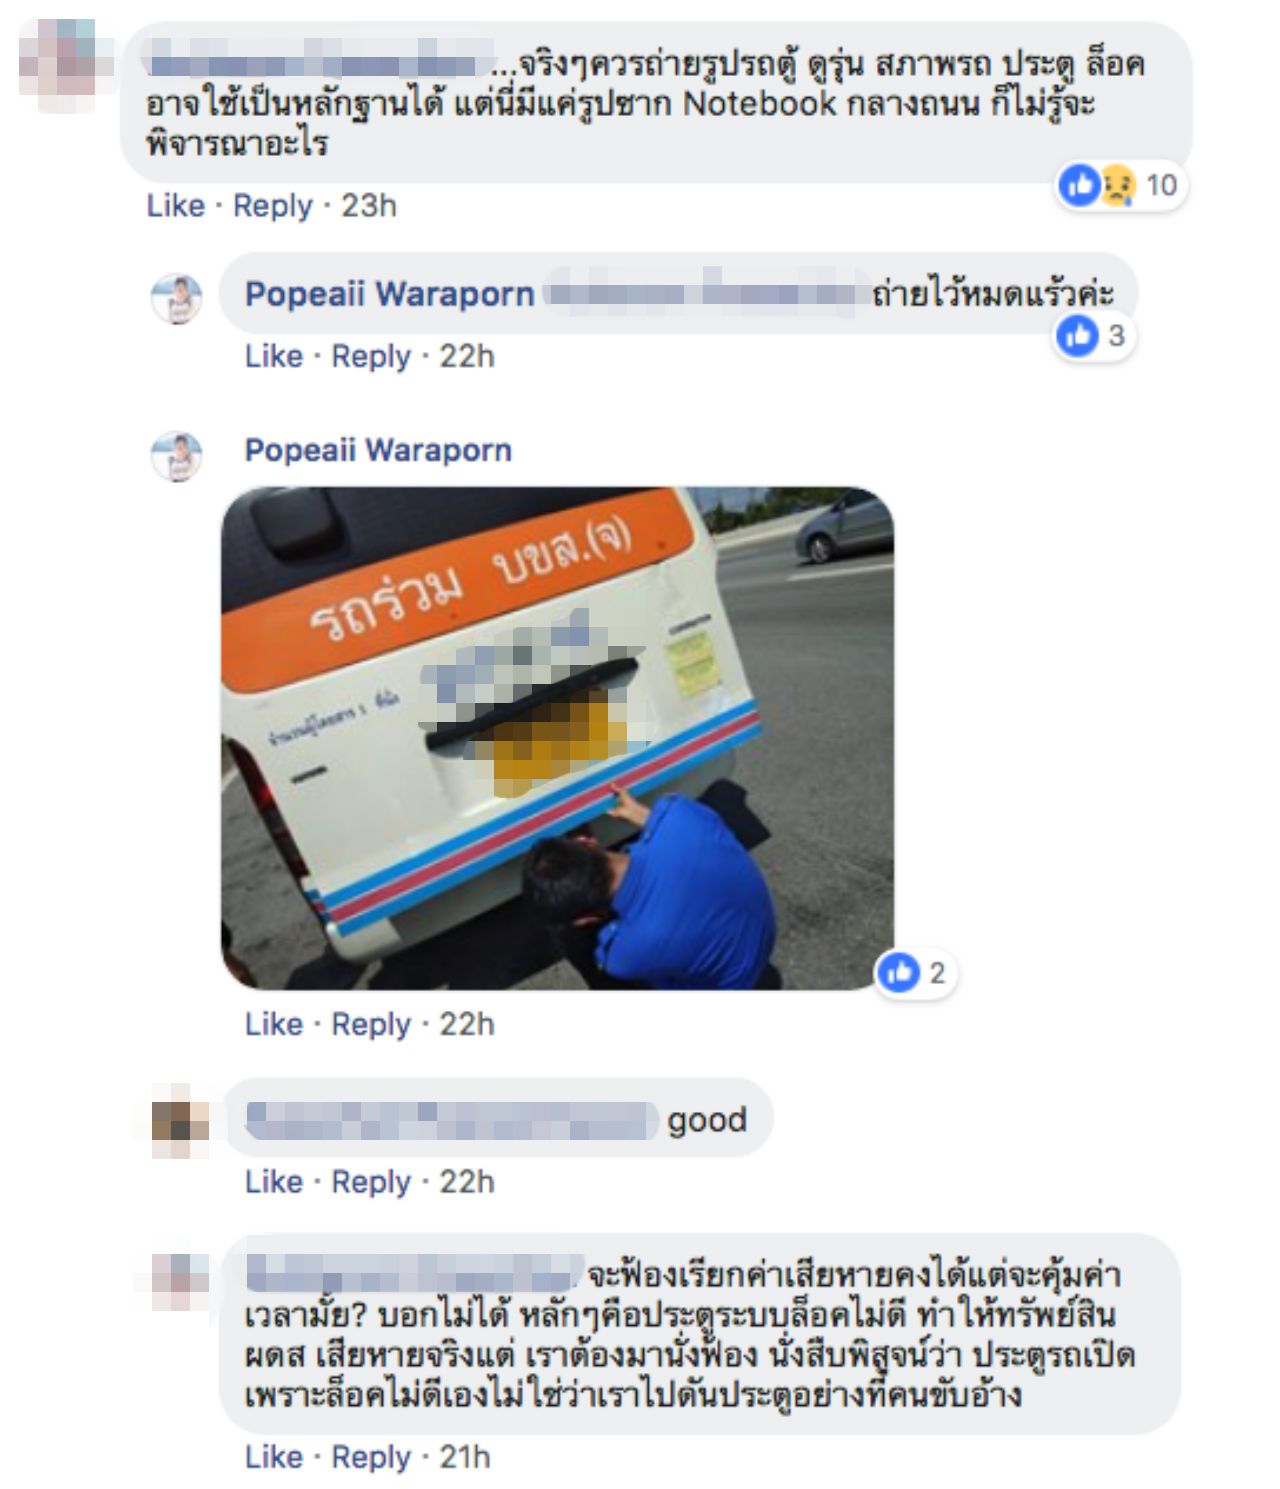Open the van photo attachment
This screenshot has height=1489, width=1280.
(557, 738)
